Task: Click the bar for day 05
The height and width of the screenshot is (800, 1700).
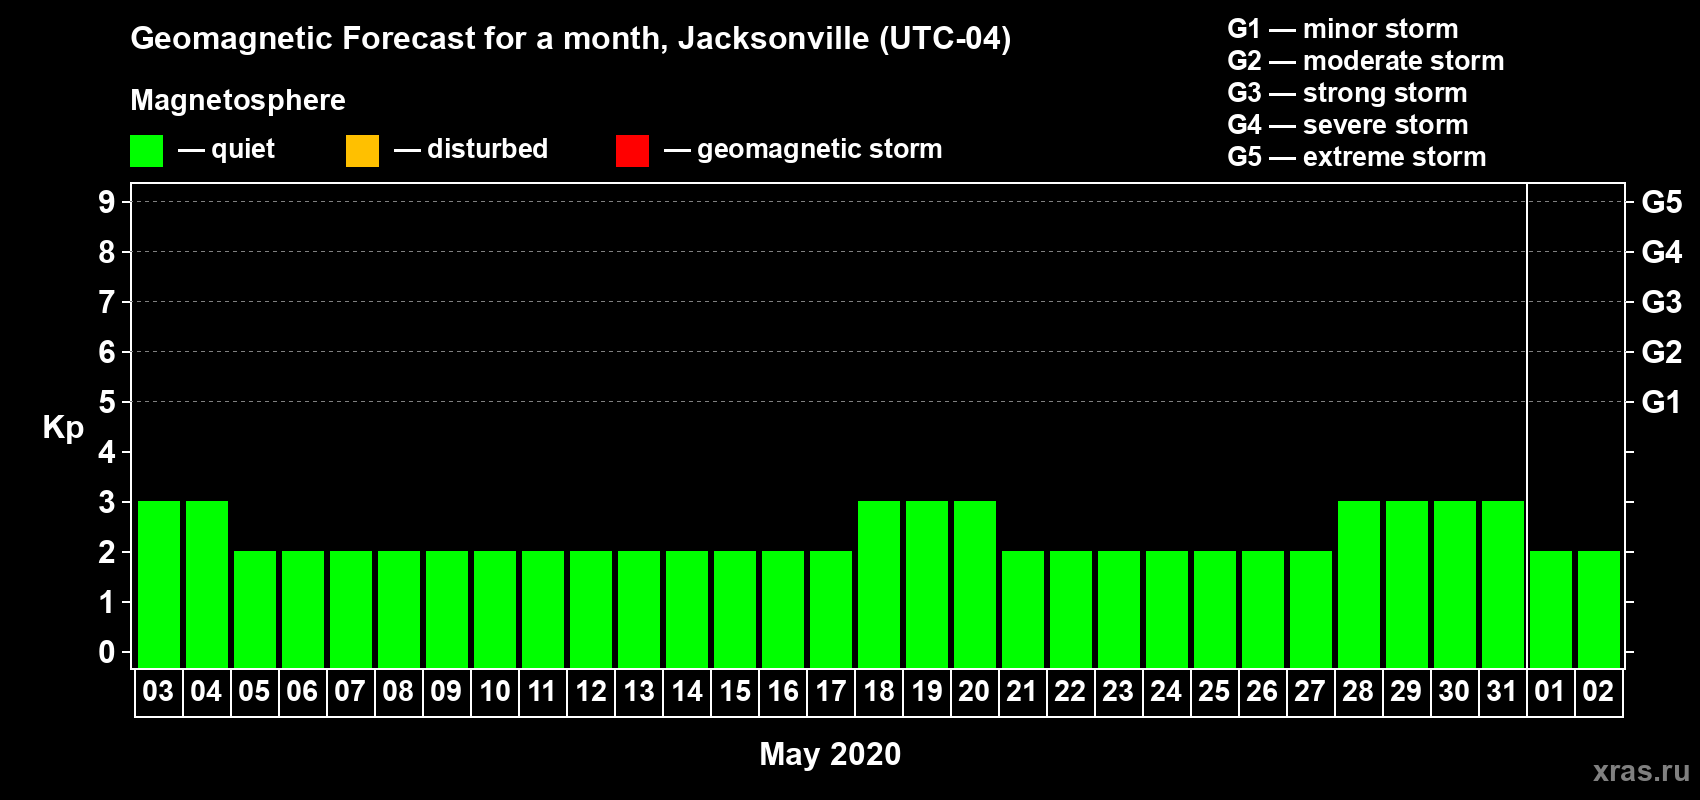Action: tap(255, 609)
